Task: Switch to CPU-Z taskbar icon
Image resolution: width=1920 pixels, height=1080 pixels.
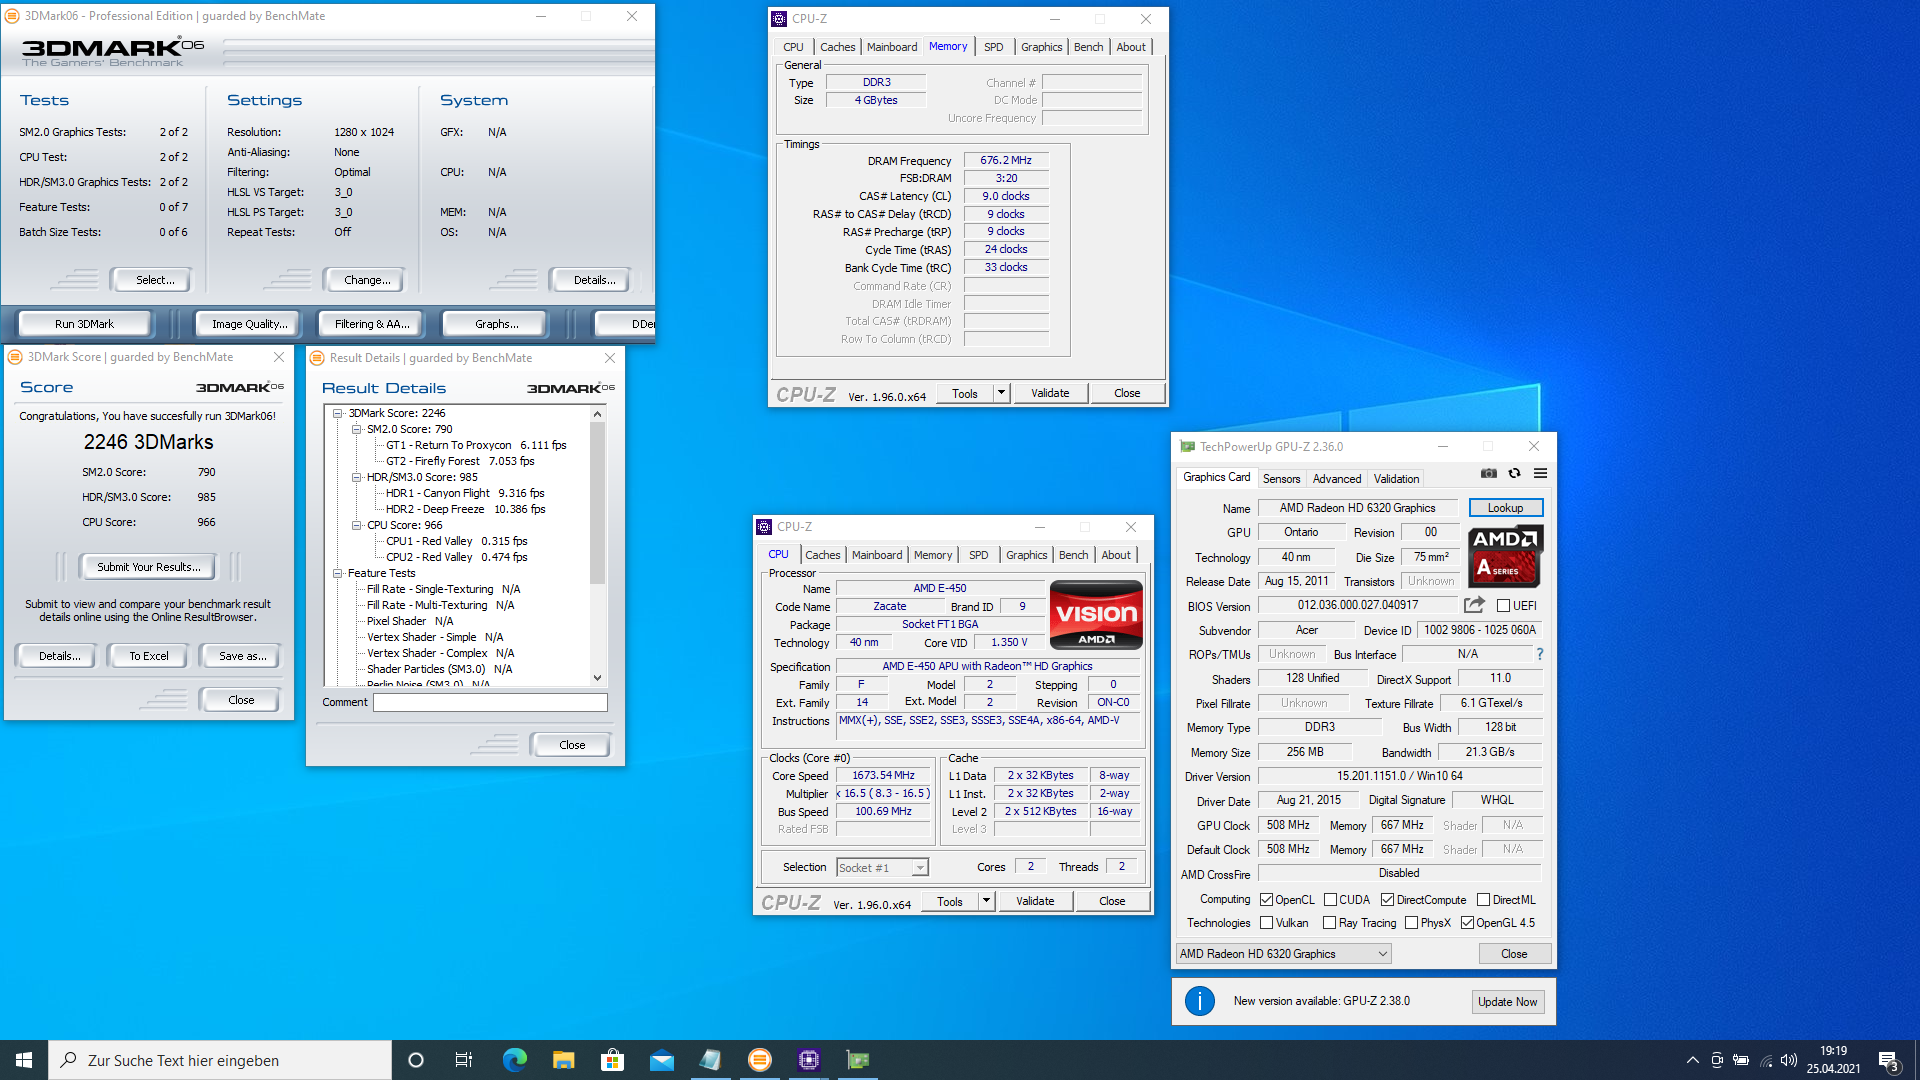Action: click(809, 1060)
